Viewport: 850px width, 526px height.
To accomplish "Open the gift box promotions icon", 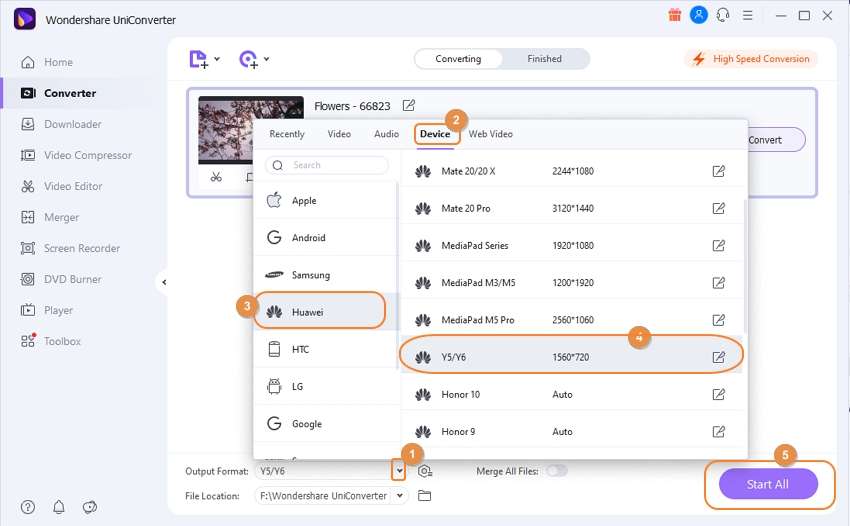I will point(674,15).
